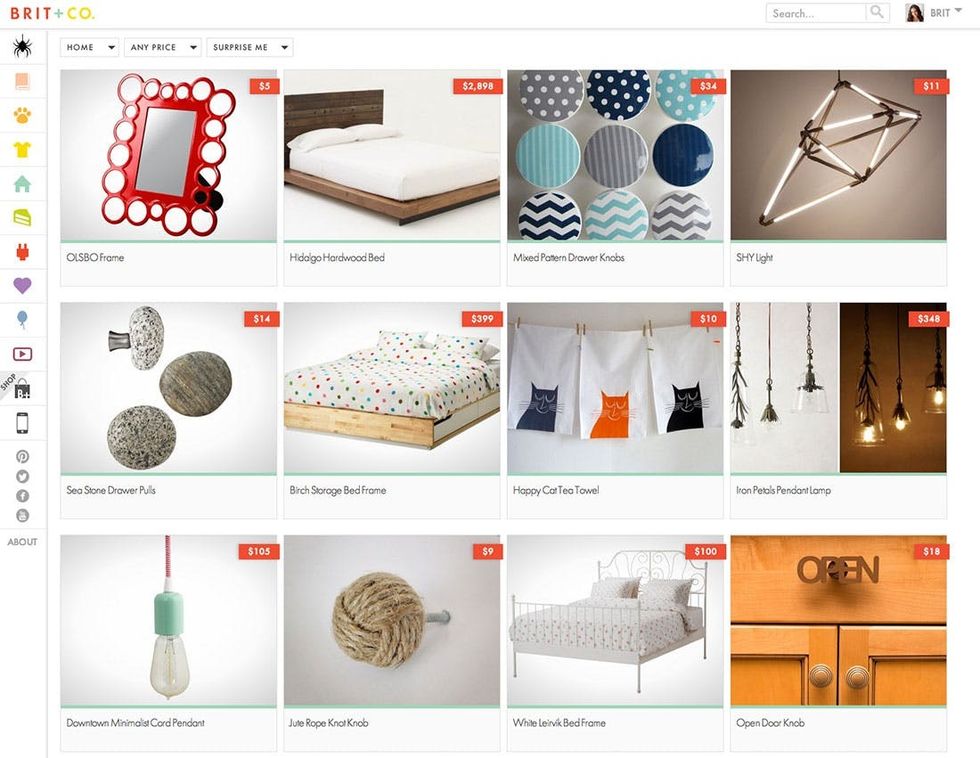
Task: Click the Pinterest social icon
Action: (22, 456)
